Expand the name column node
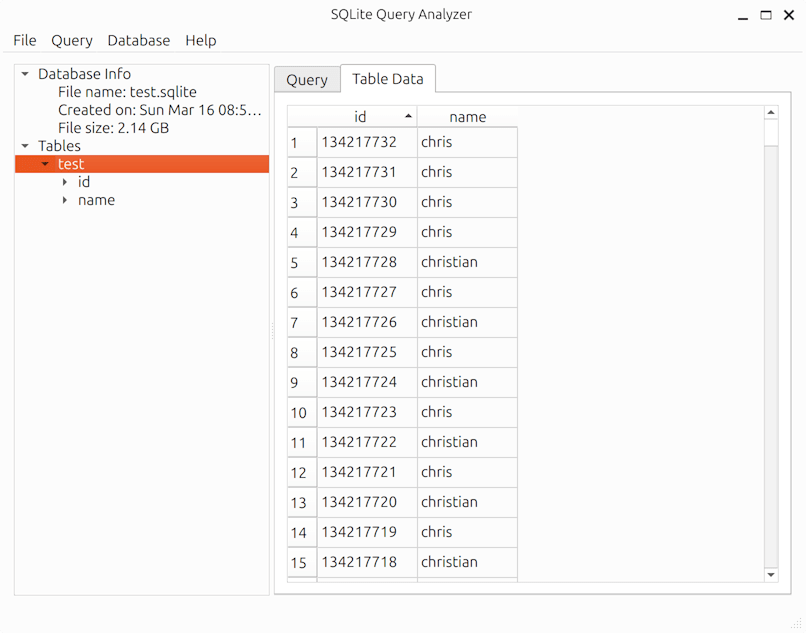The image size is (806, 633). (64, 200)
